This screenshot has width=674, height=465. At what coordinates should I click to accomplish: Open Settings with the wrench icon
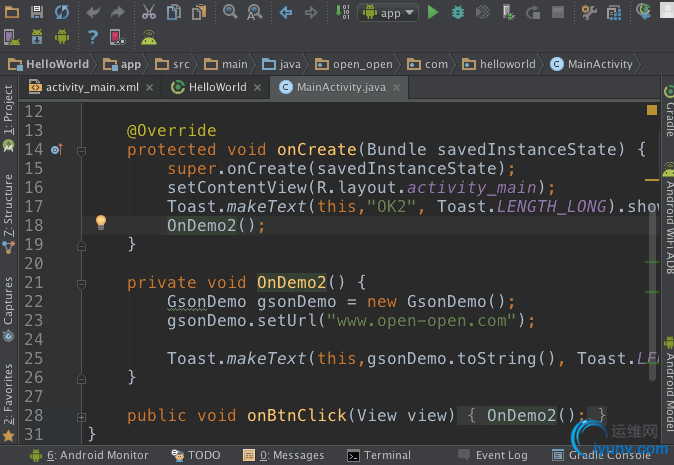589,12
